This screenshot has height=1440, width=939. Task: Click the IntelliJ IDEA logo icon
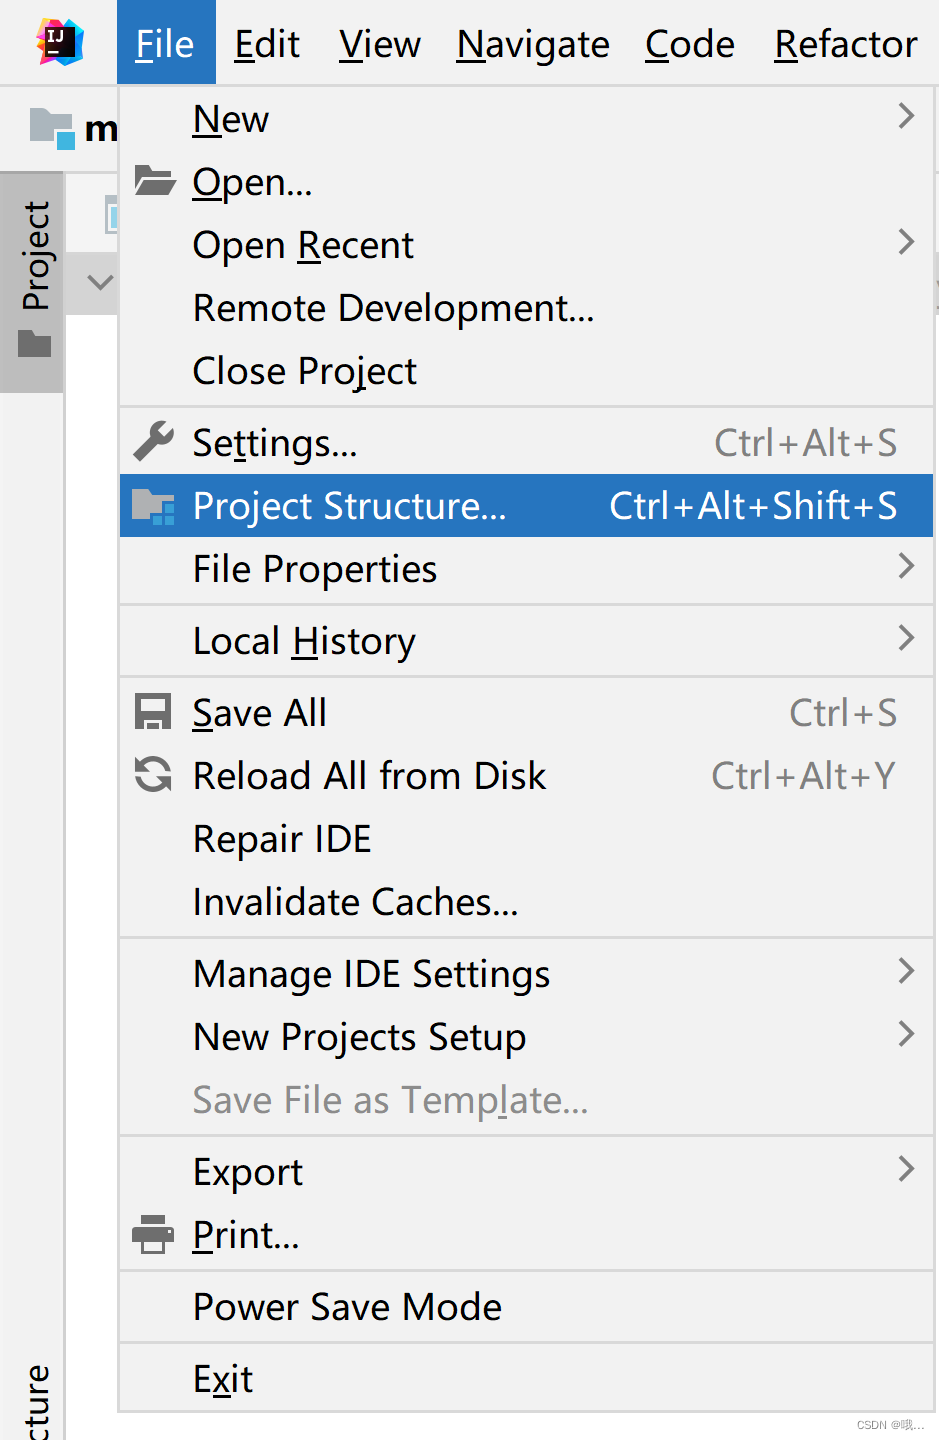(x=60, y=42)
